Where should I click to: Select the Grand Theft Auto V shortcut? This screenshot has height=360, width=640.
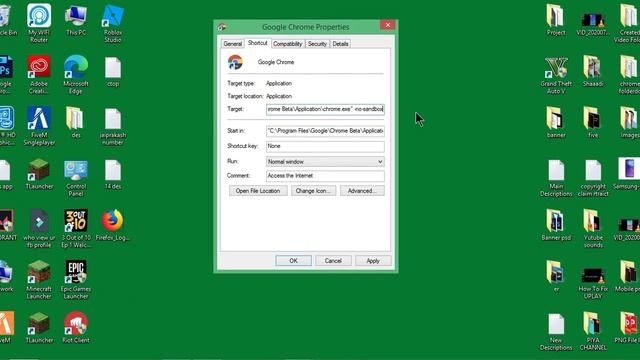tap(556, 75)
